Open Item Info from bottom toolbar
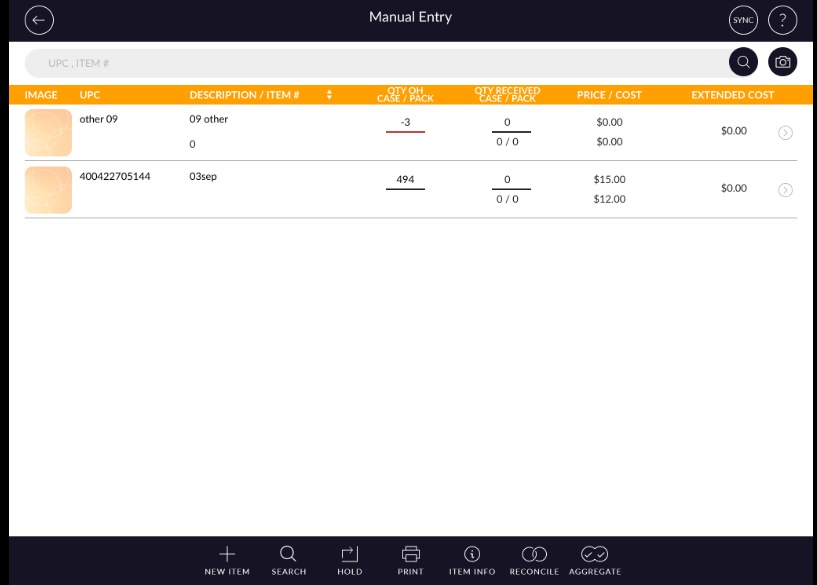 point(472,560)
